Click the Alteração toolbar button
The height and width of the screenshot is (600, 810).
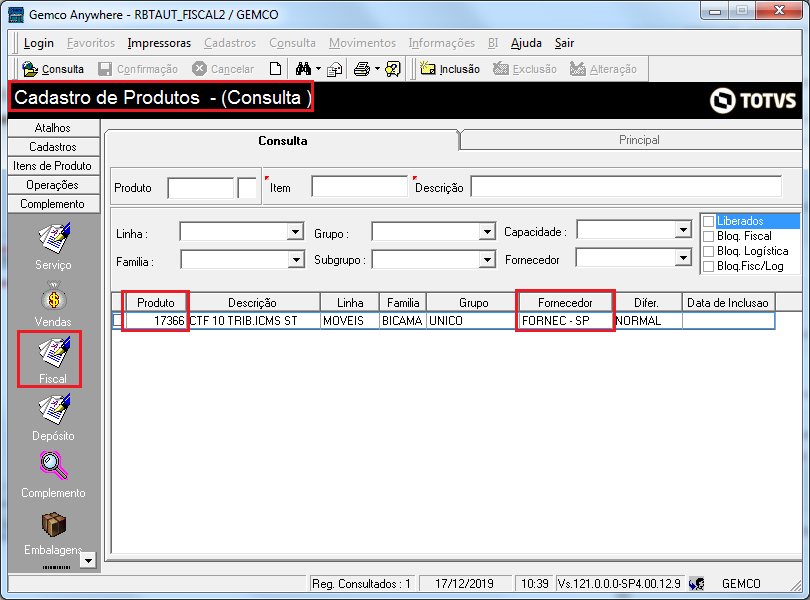[603, 69]
